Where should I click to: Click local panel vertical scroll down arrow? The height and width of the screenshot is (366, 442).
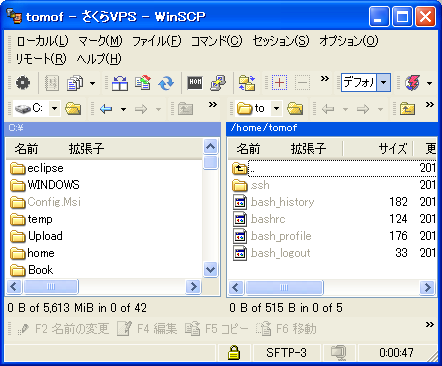tap(211, 269)
